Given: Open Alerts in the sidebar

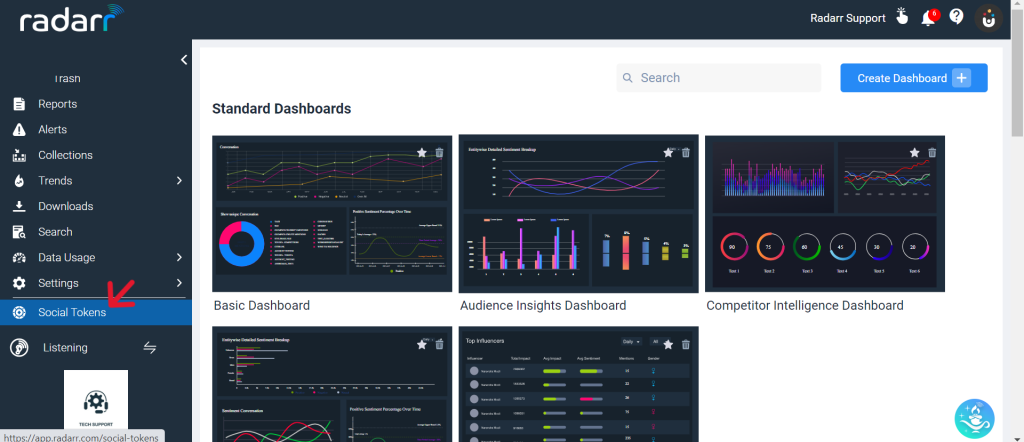Looking at the screenshot, I should click(52, 129).
